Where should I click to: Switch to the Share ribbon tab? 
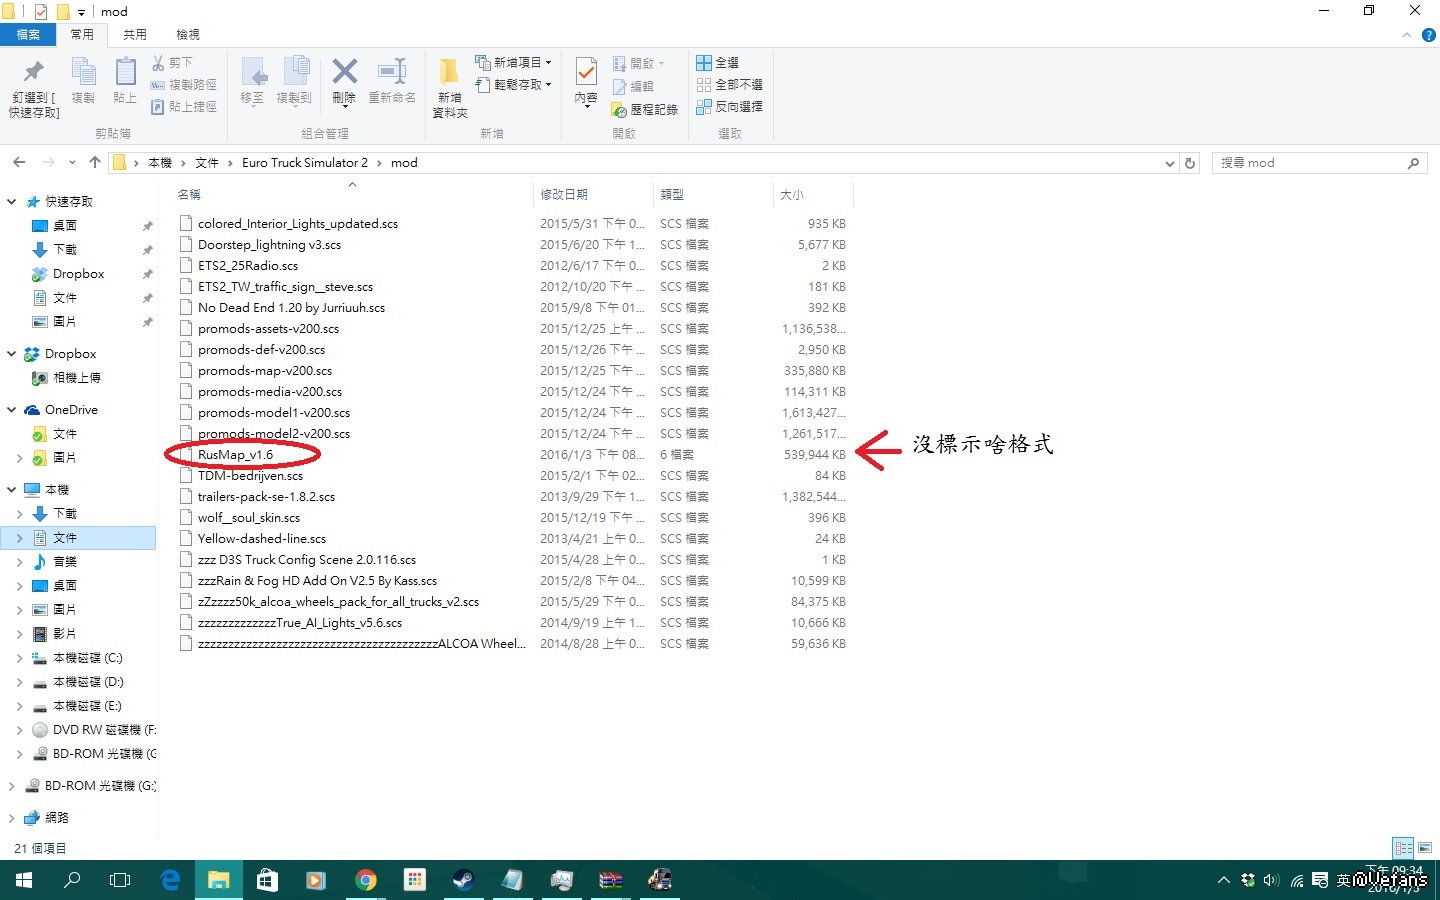[x=135, y=35]
